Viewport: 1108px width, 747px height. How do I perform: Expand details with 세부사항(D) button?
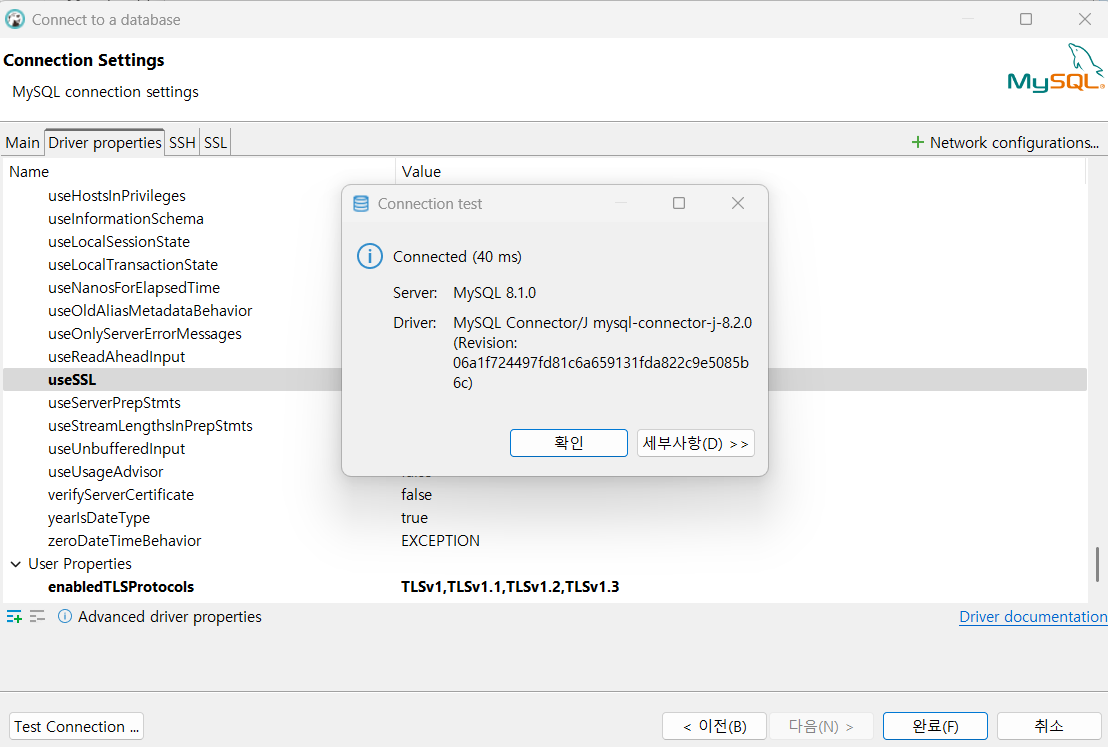coord(695,443)
